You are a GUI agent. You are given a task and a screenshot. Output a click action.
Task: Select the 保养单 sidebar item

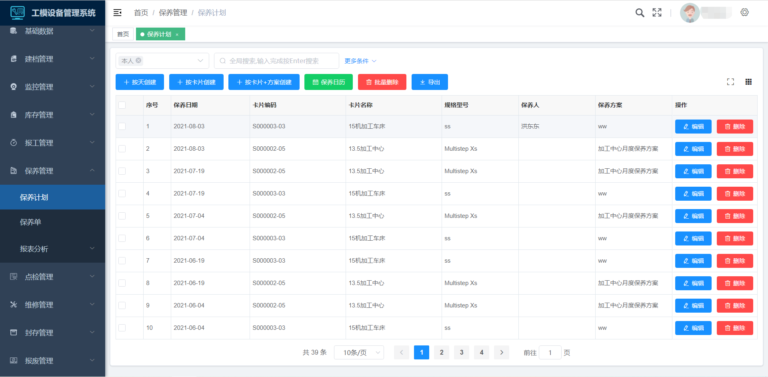pos(52,222)
